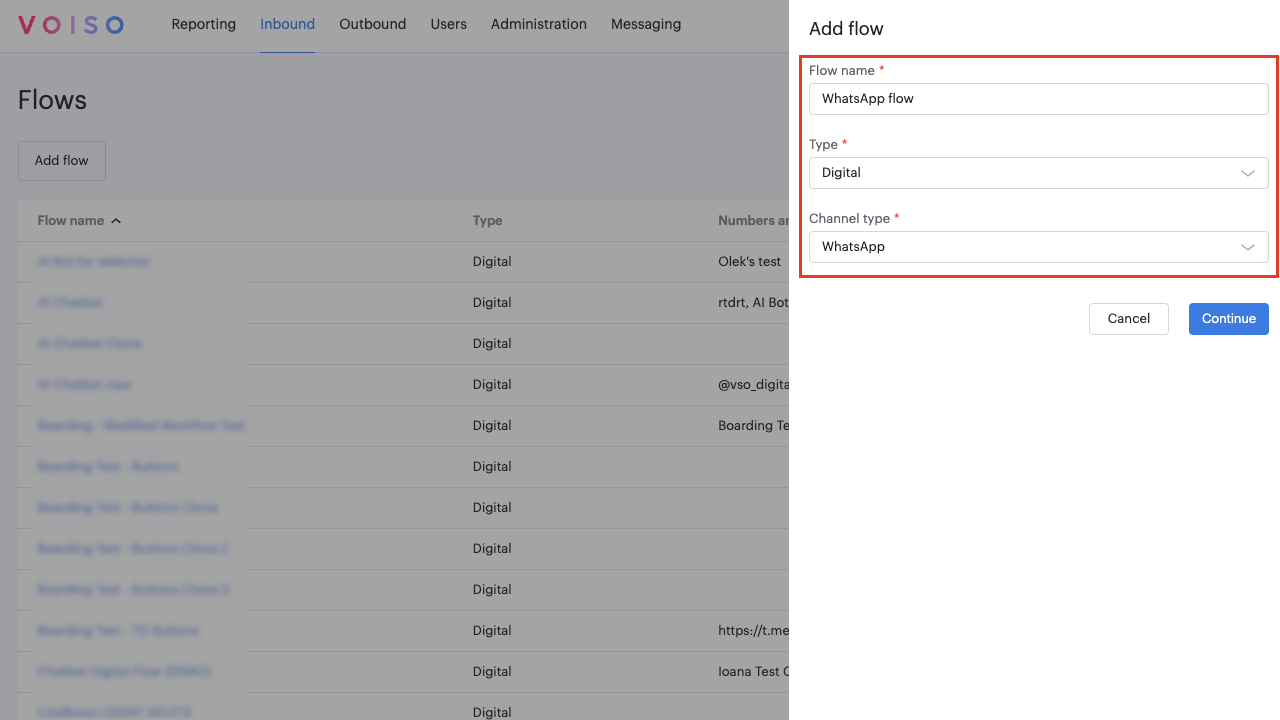Open the Administration menu
This screenshot has height=720, width=1280.
(x=539, y=24)
